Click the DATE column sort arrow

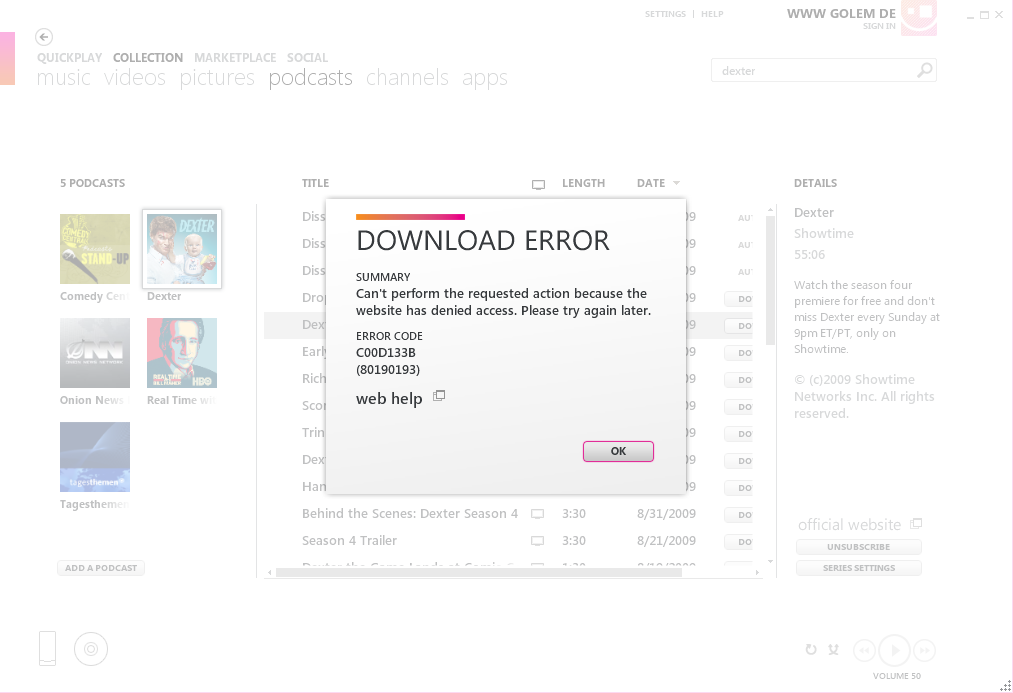(x=676, y=183)
